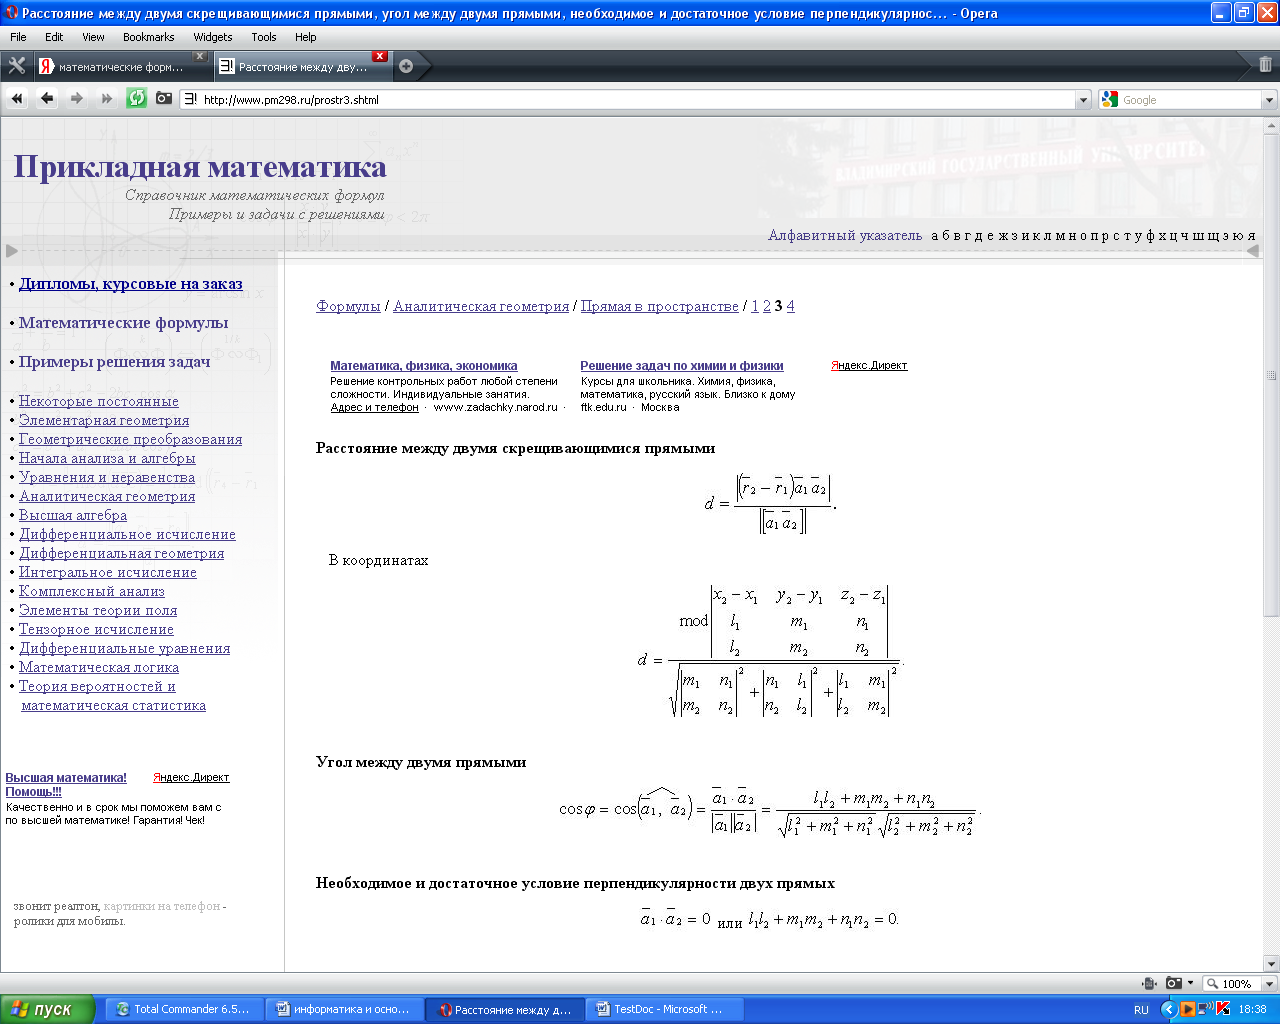Click Алфавитный указатель link
This screenshot has width=1280, height=1024.
click(845, 236)
